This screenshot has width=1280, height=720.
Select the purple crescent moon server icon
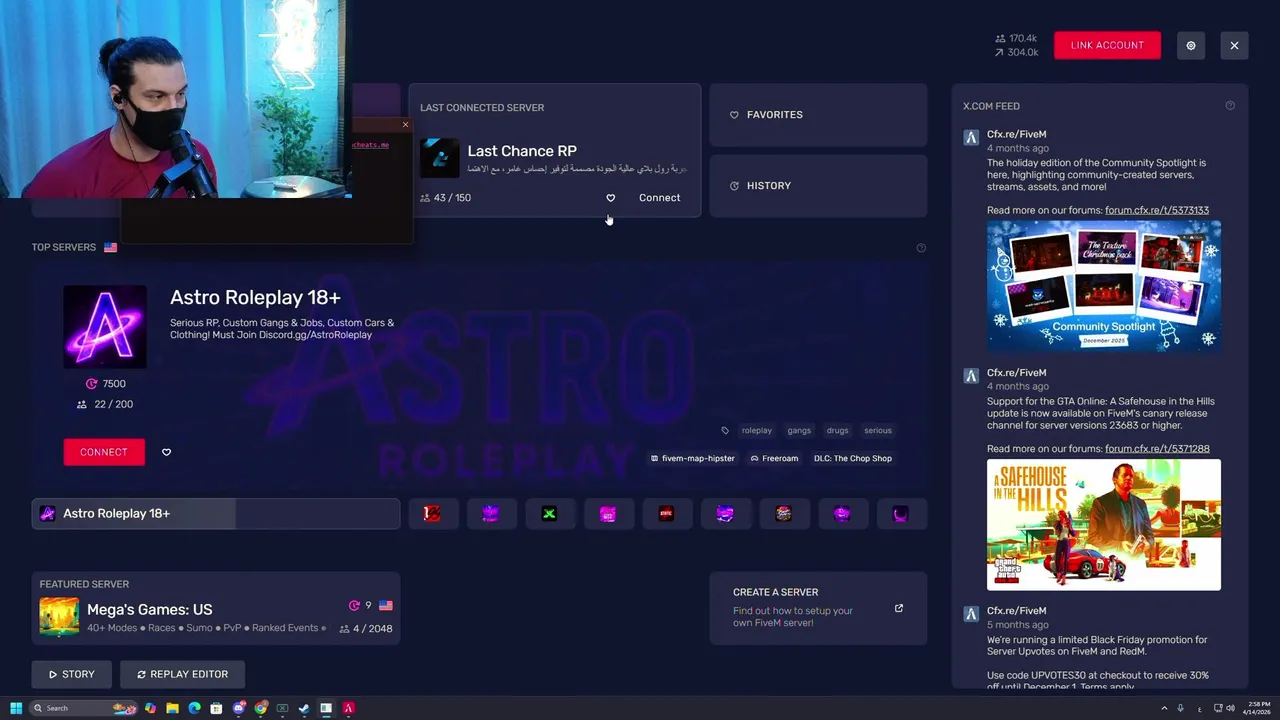coord(900,514)
